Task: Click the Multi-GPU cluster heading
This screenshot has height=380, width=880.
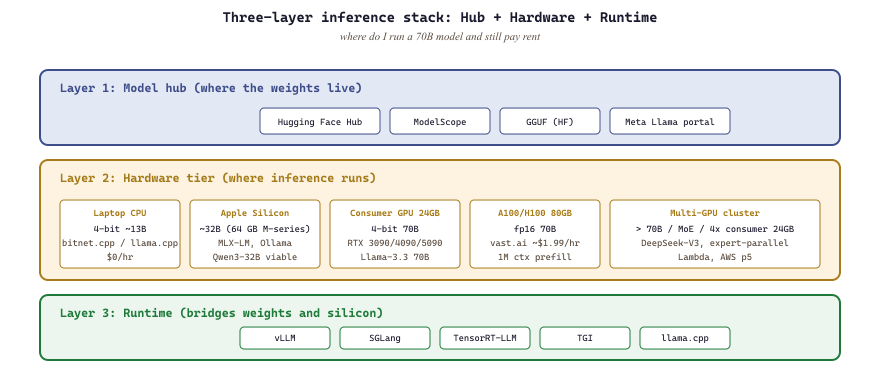Action: [715, 213]
